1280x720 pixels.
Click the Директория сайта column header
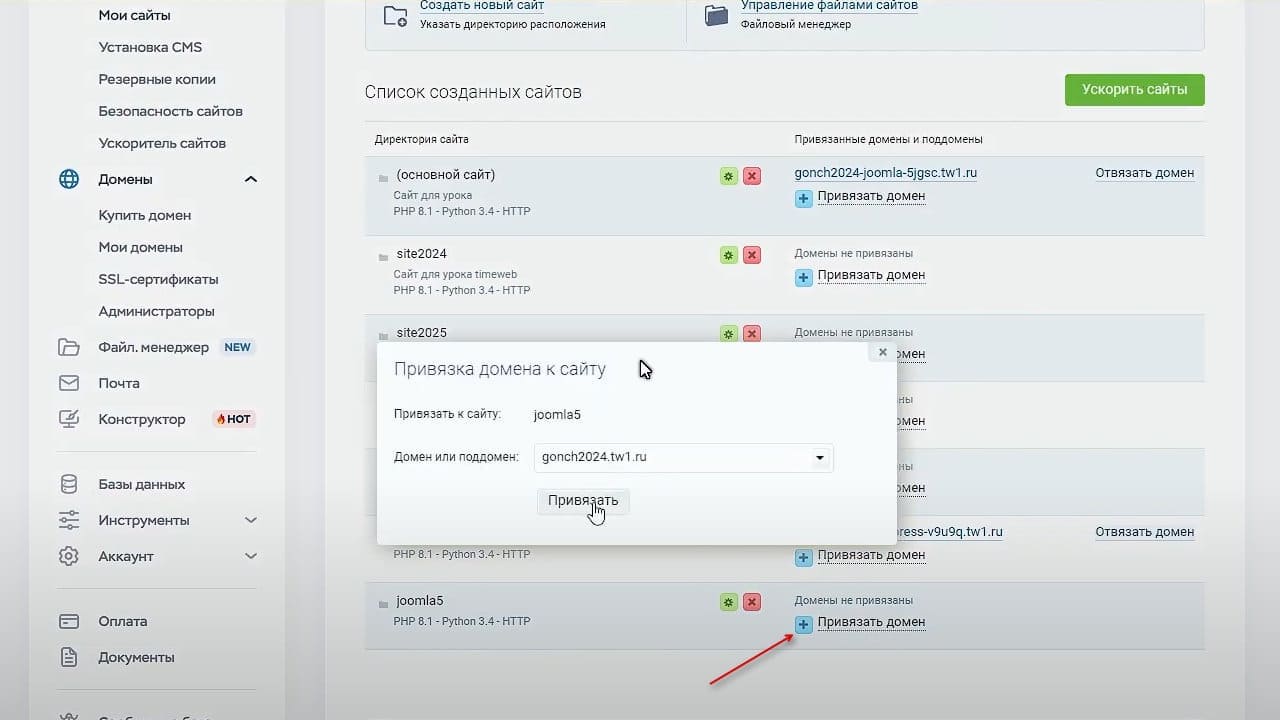coord(421,139)
